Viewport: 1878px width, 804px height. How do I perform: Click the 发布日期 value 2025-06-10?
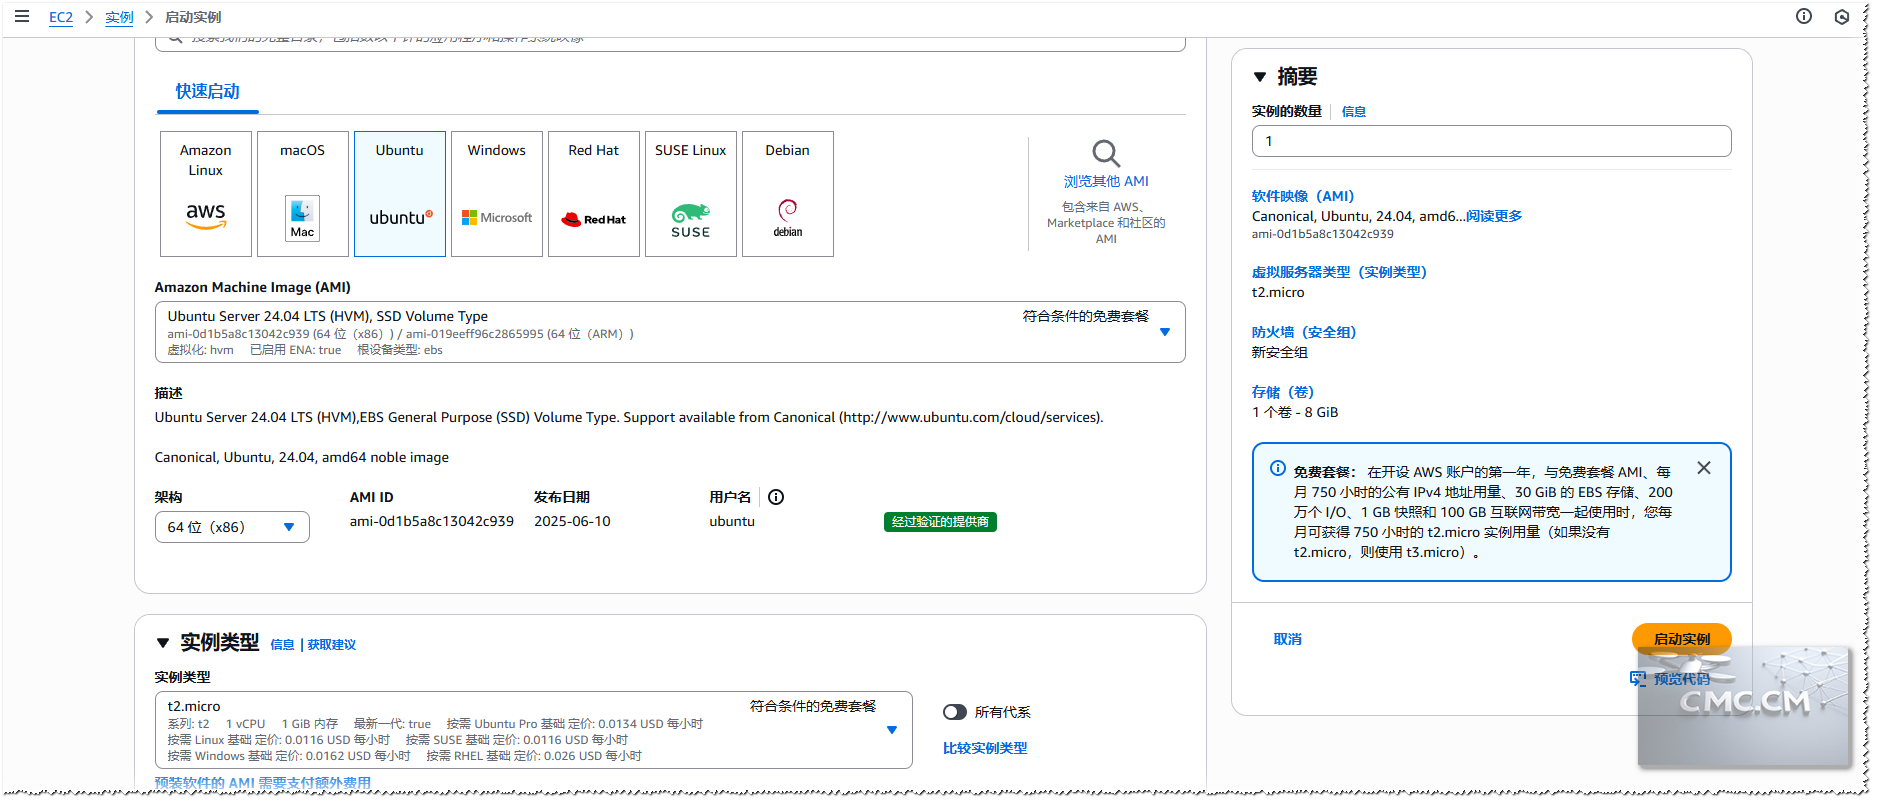pos(572,521)
